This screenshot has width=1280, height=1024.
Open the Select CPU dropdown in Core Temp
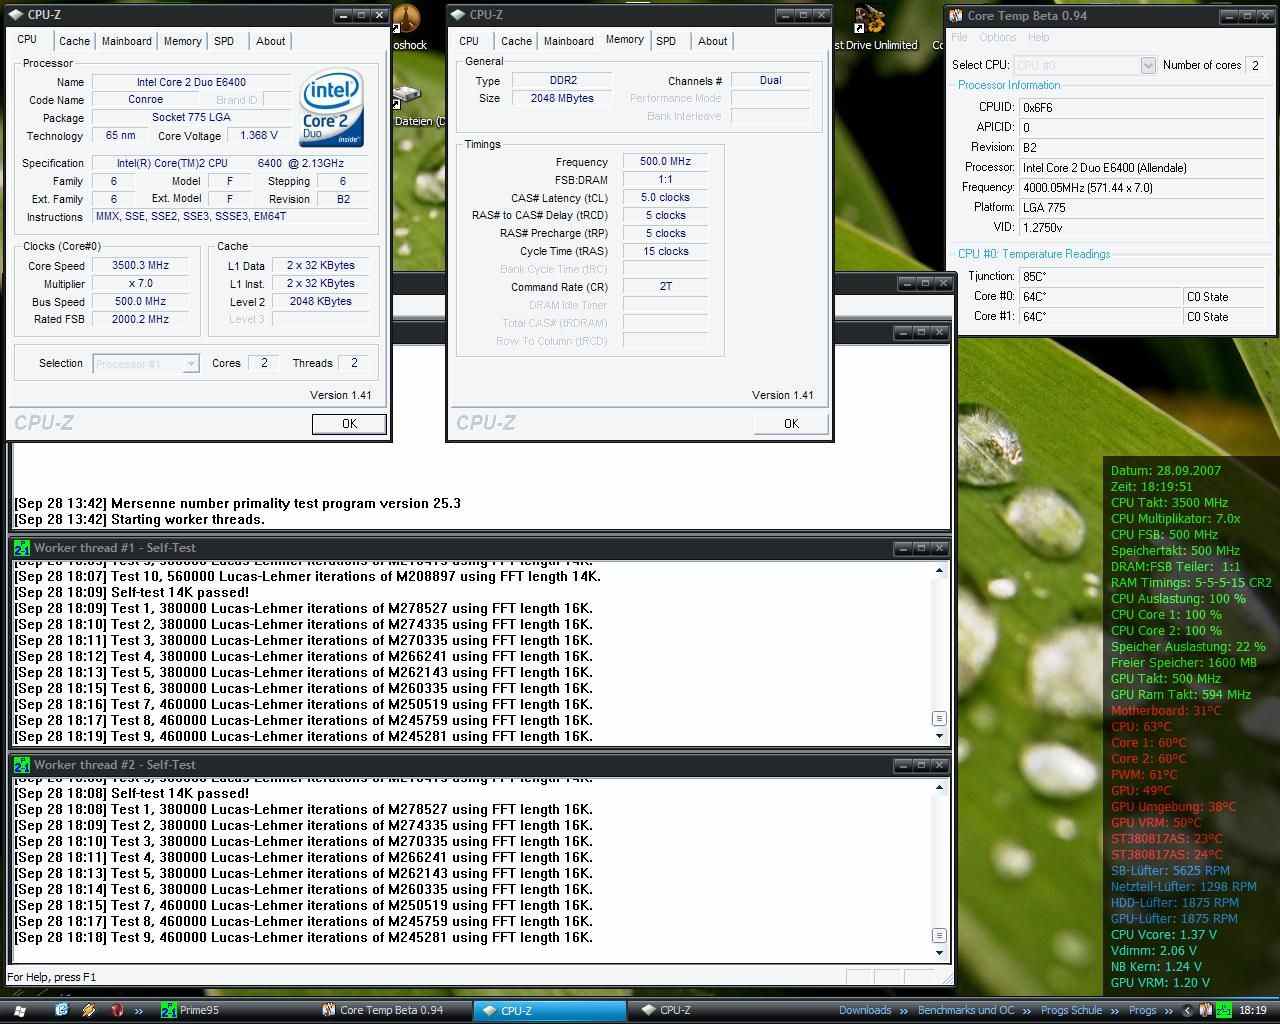click(x=1085, y=65)
